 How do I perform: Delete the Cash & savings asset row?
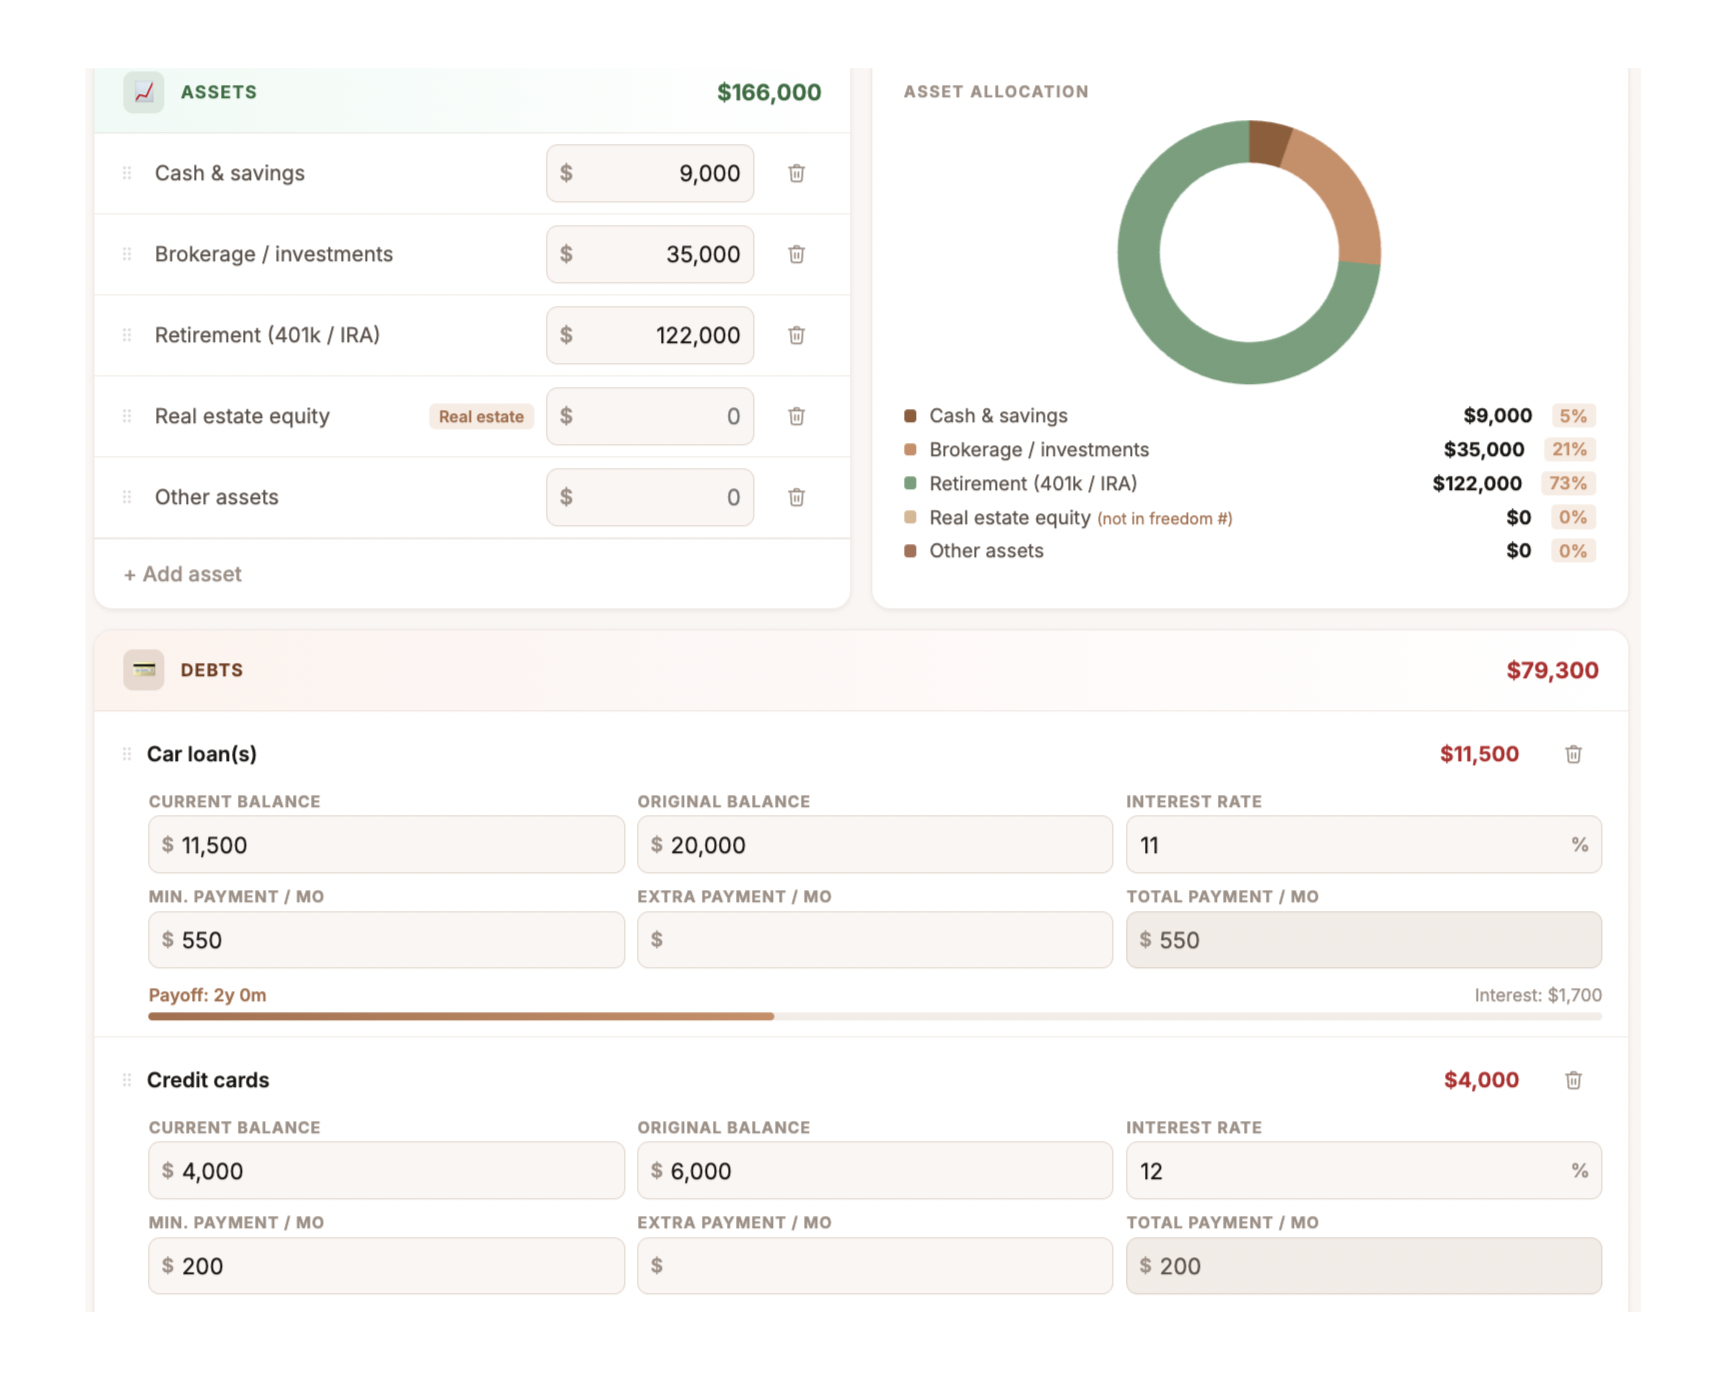coord(796,173)
